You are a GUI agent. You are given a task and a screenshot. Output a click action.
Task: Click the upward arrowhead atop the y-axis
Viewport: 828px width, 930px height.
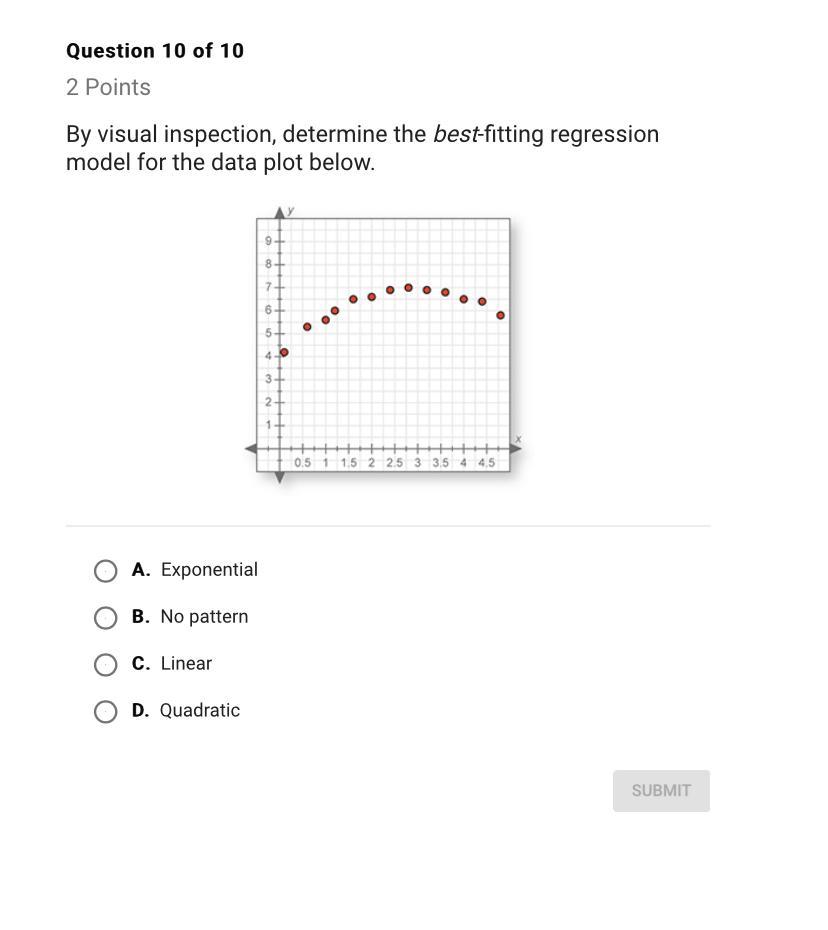280,213
